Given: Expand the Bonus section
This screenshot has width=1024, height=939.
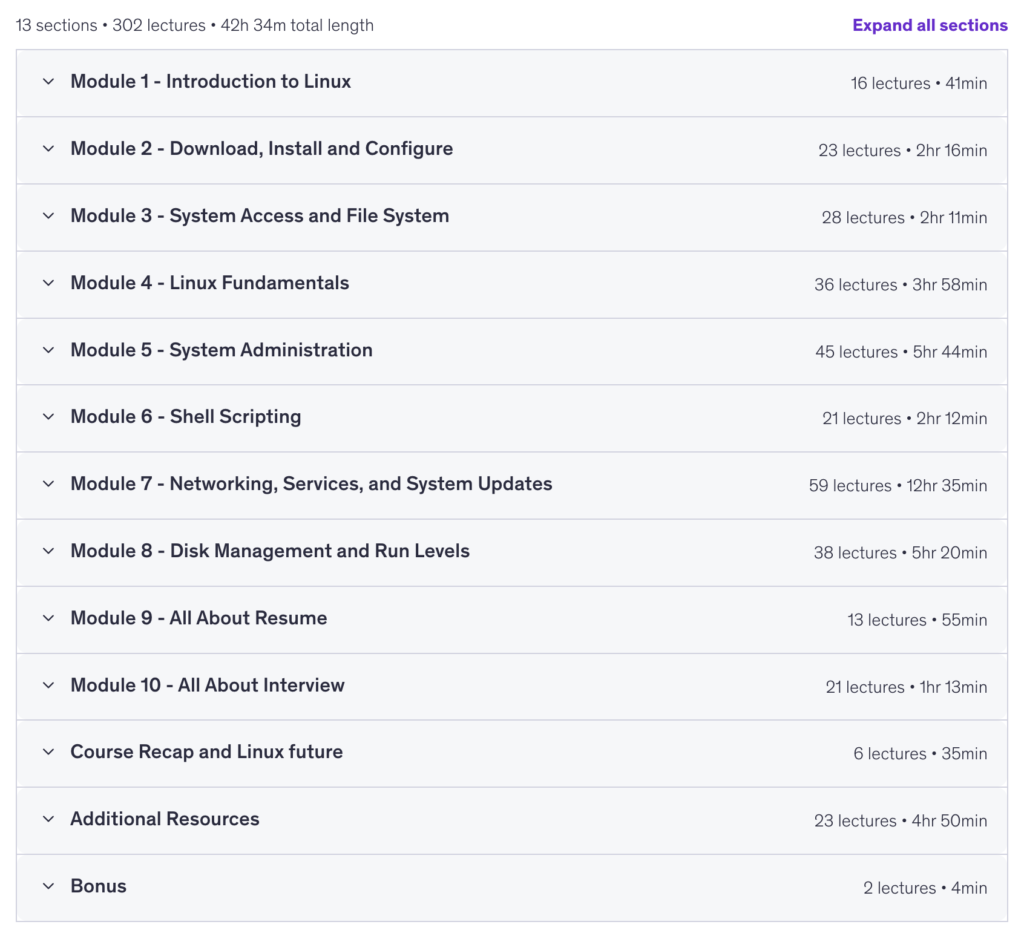Looking at the screenshot, I should (512, 887).
